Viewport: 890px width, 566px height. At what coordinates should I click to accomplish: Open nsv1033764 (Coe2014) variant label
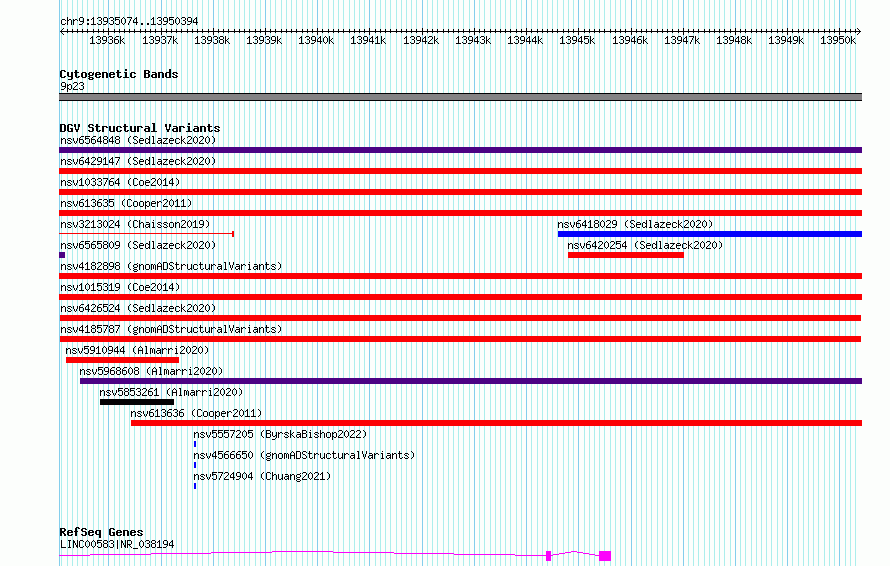coord(120,182)
